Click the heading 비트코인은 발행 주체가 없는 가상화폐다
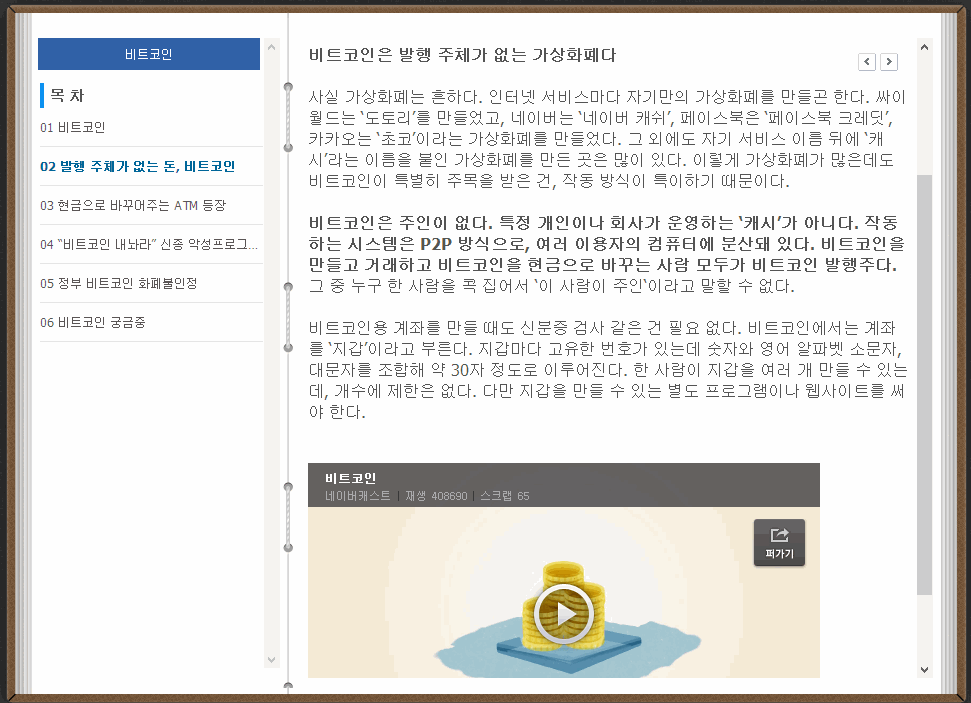Image resolution: width=971 pixels, height=703 pixels. click(463, 55)
